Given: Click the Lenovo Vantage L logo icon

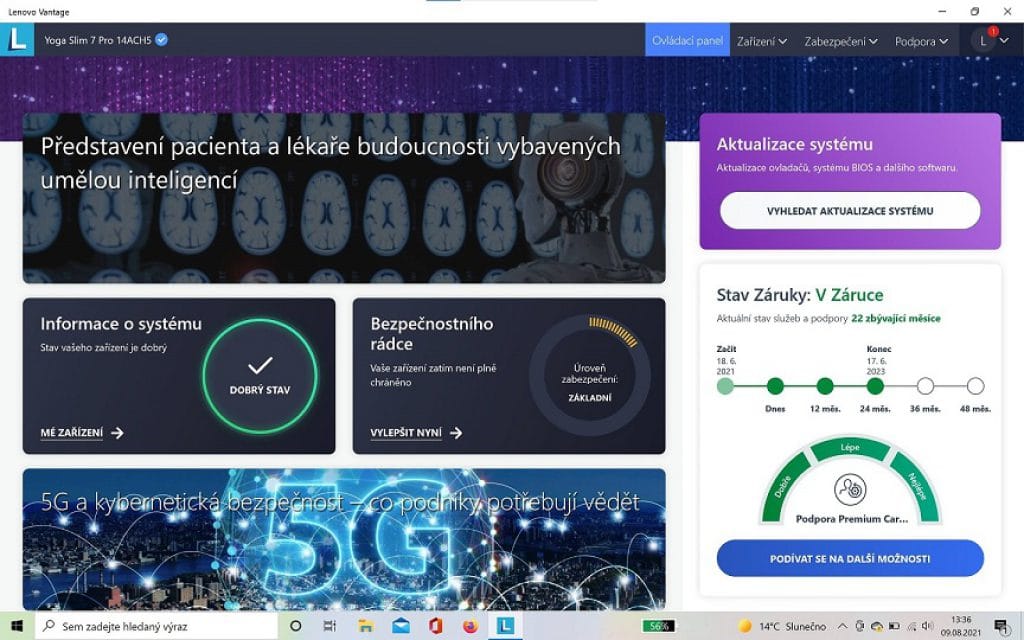Looking at the screenshot, I should pos(17,40).
